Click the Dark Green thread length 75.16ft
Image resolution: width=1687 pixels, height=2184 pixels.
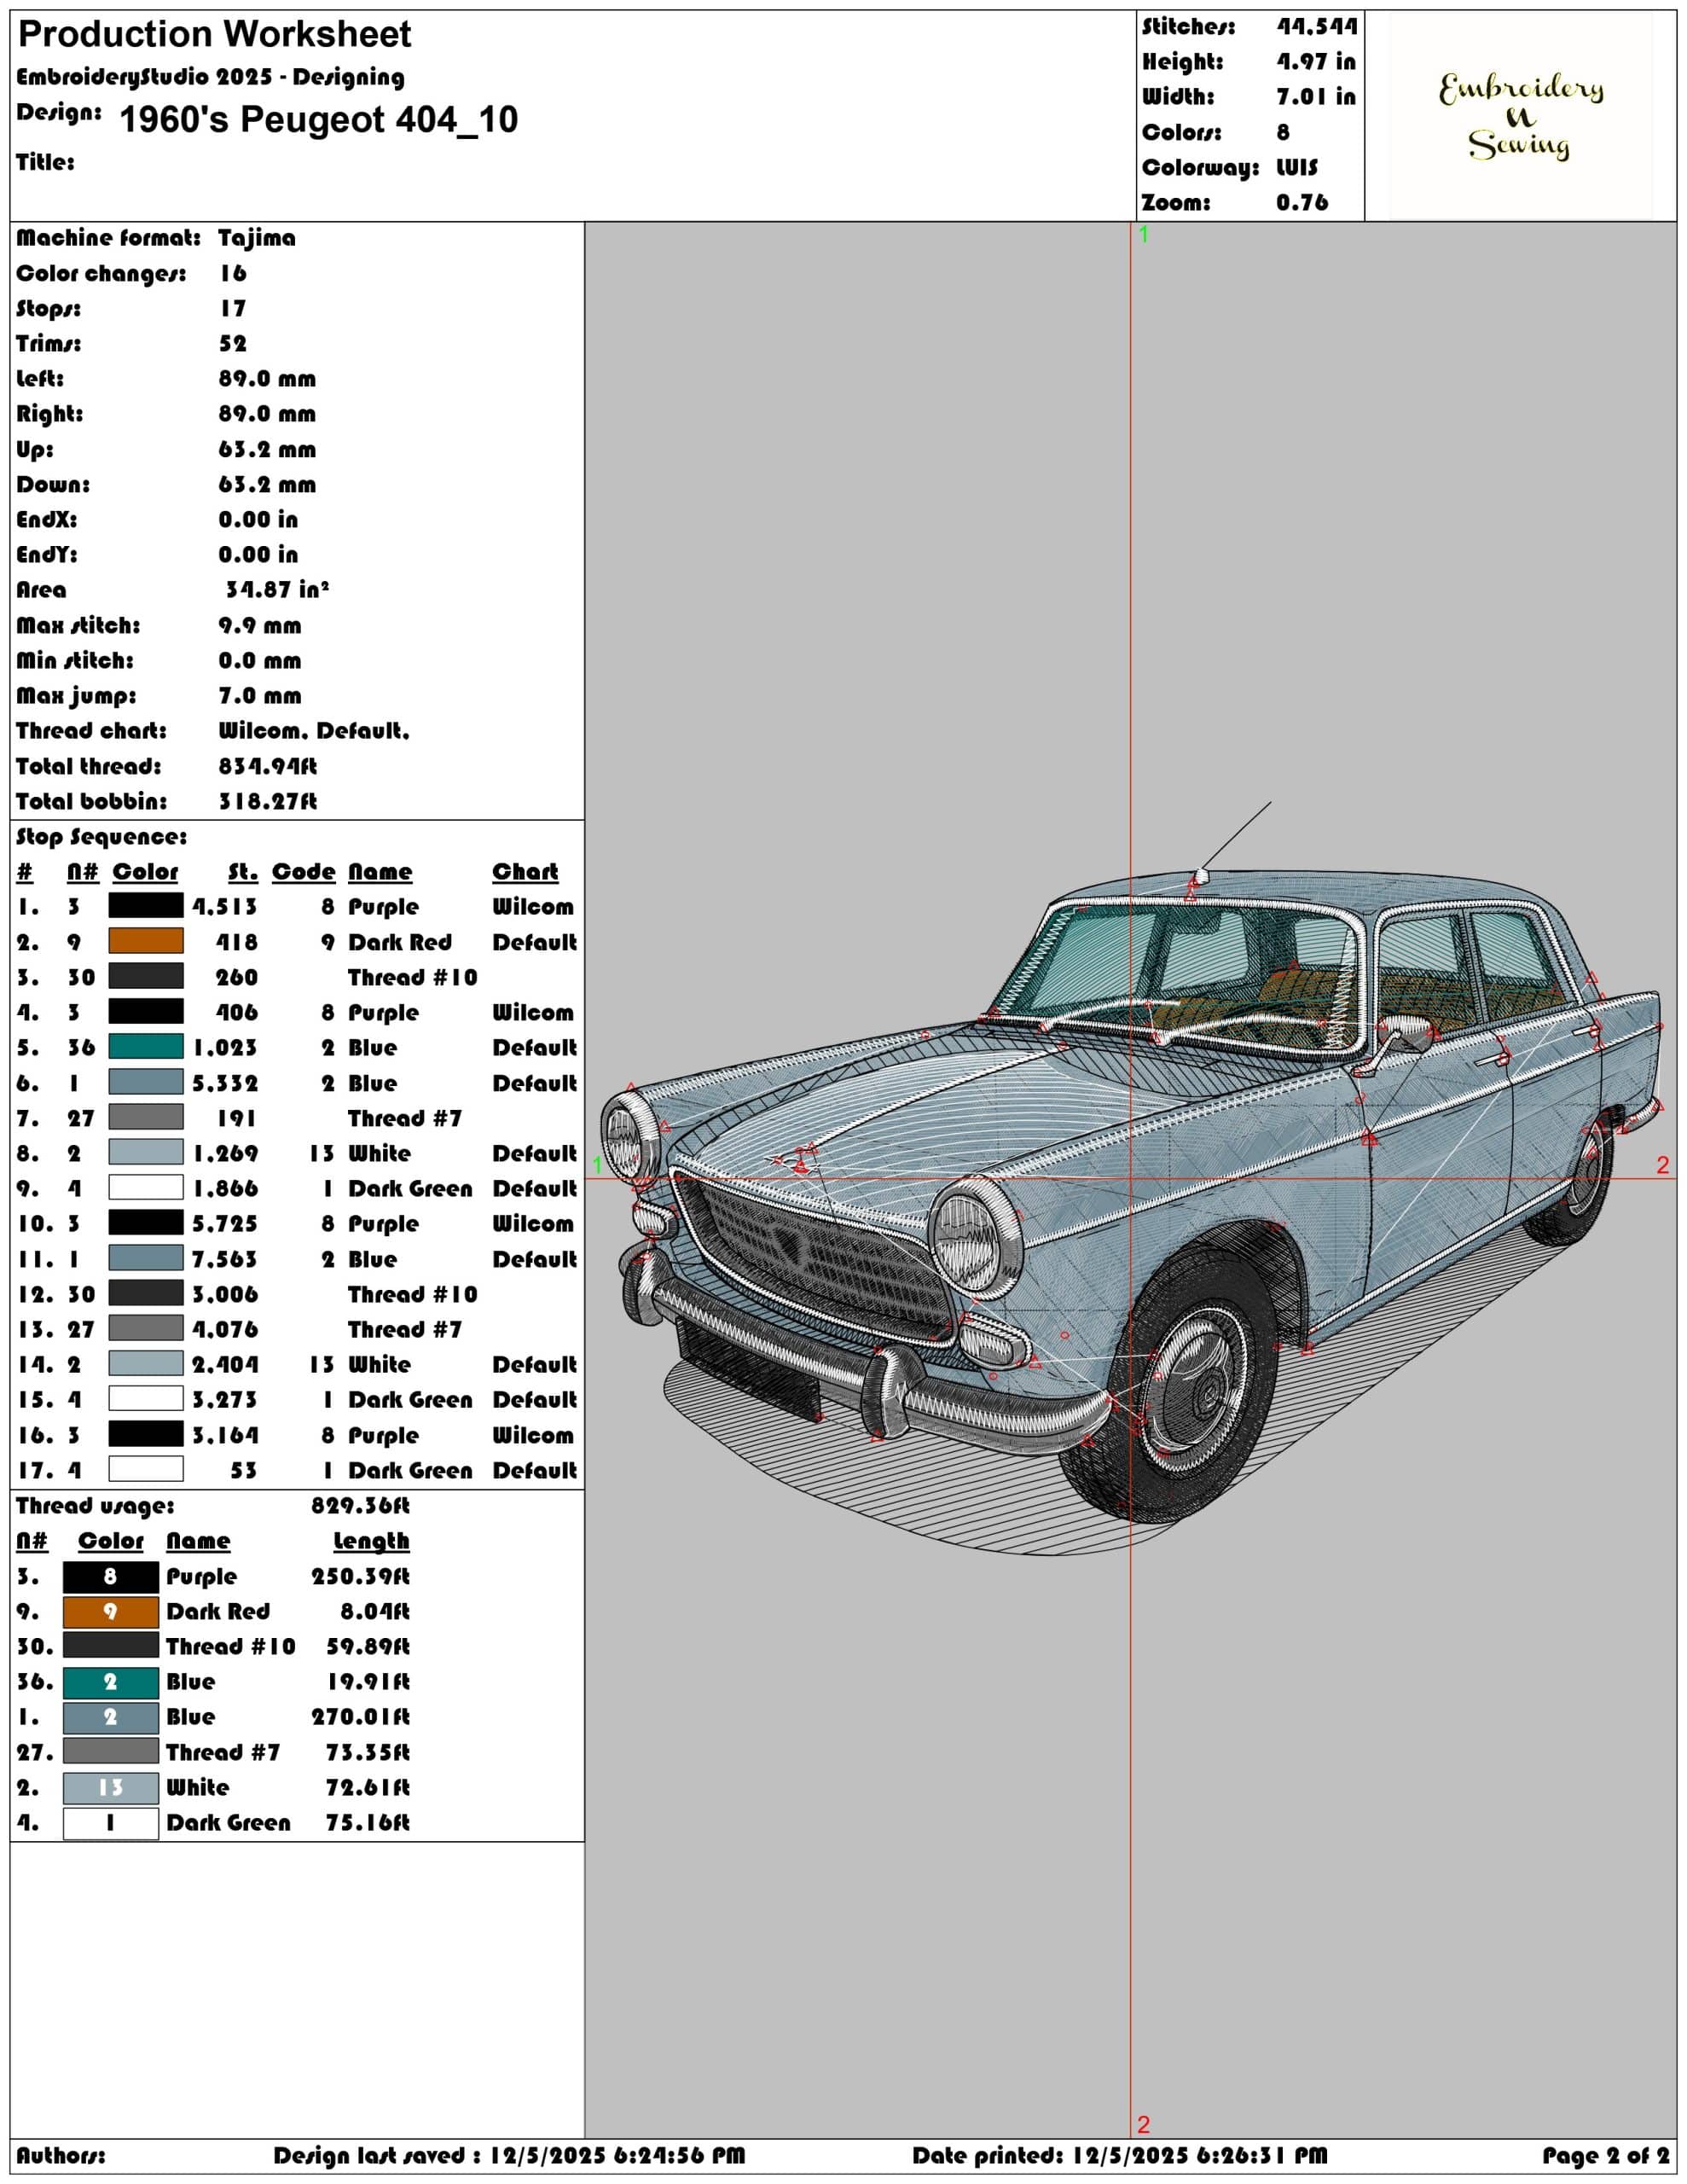368,1822
